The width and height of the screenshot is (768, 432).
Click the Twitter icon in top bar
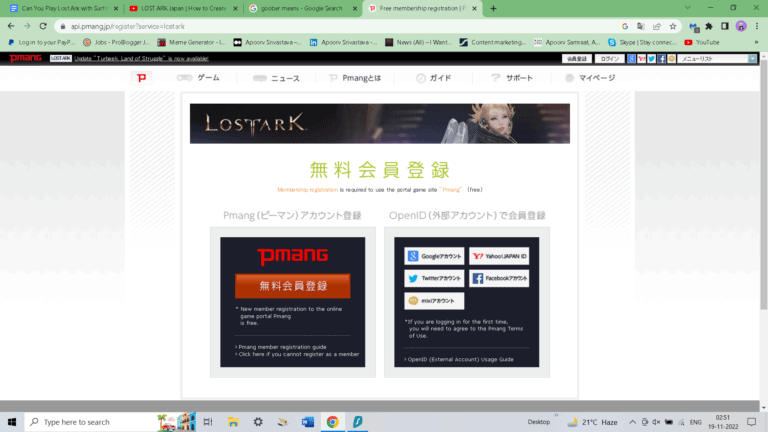point(651,59)
